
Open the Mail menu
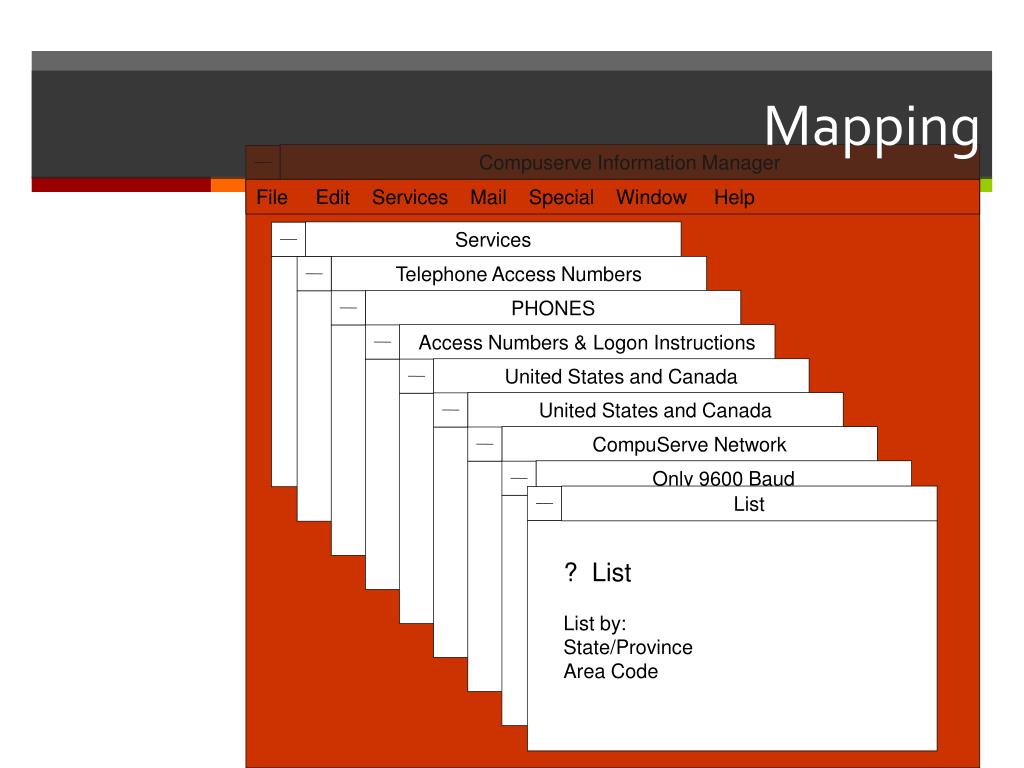(488, 197)
